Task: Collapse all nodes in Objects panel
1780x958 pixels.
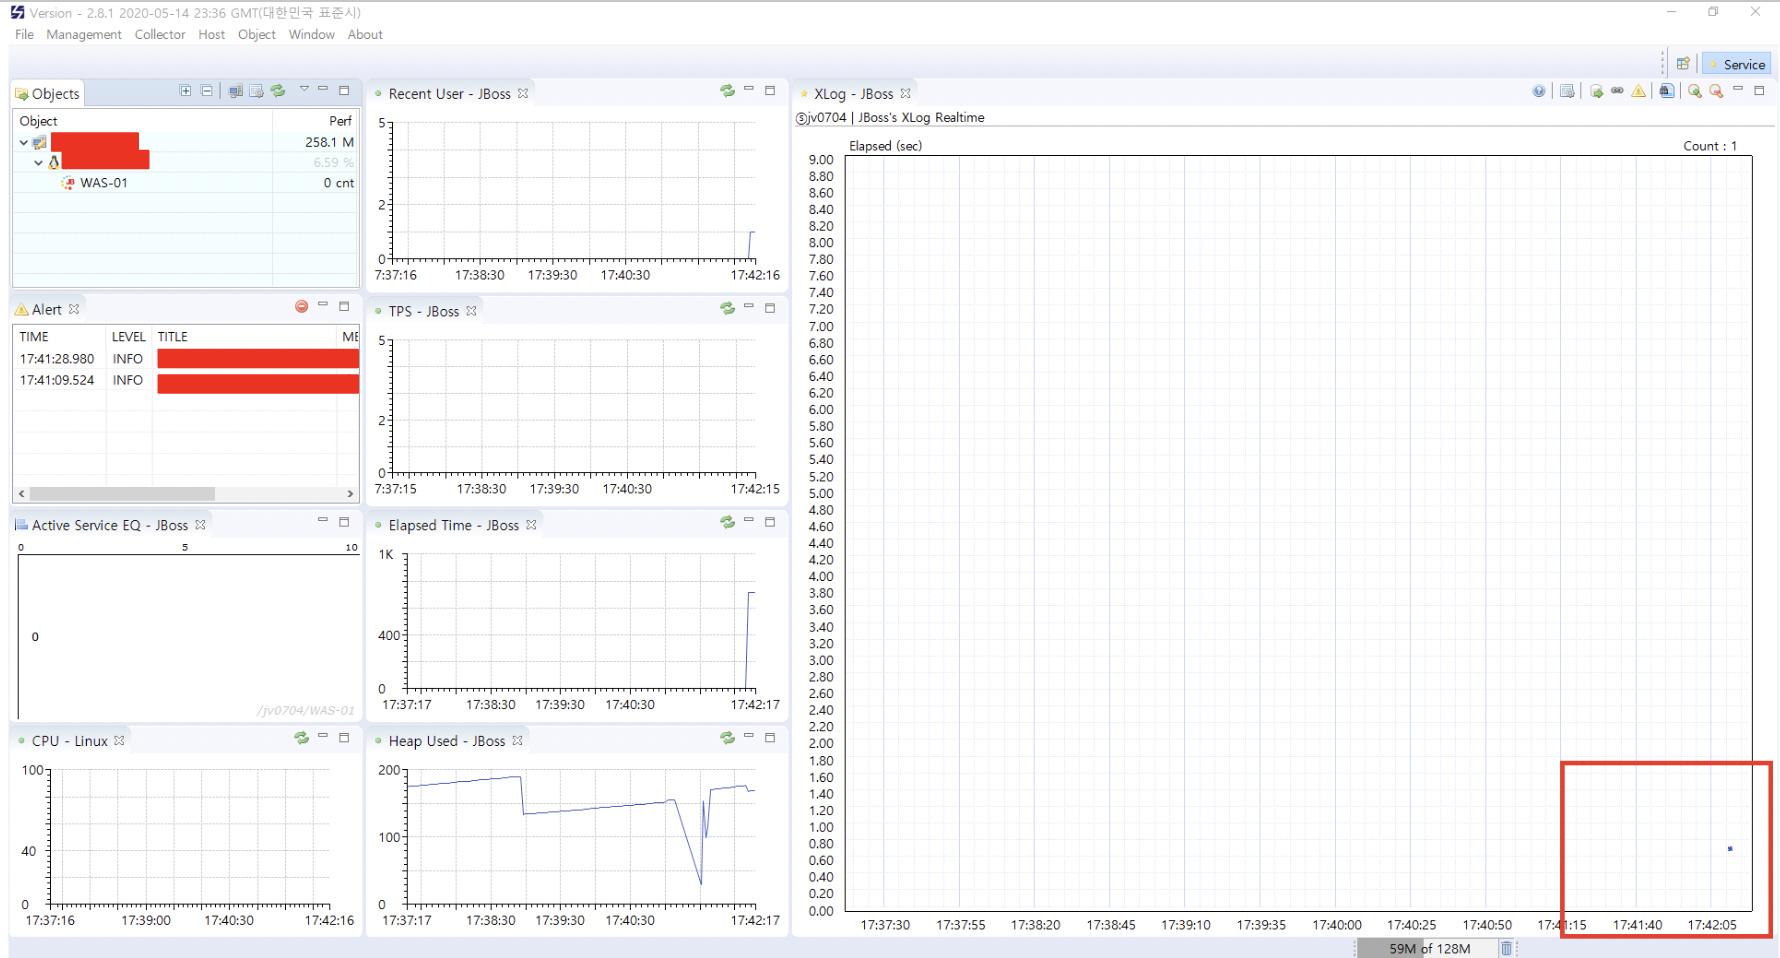Action: tap(207, 91)
